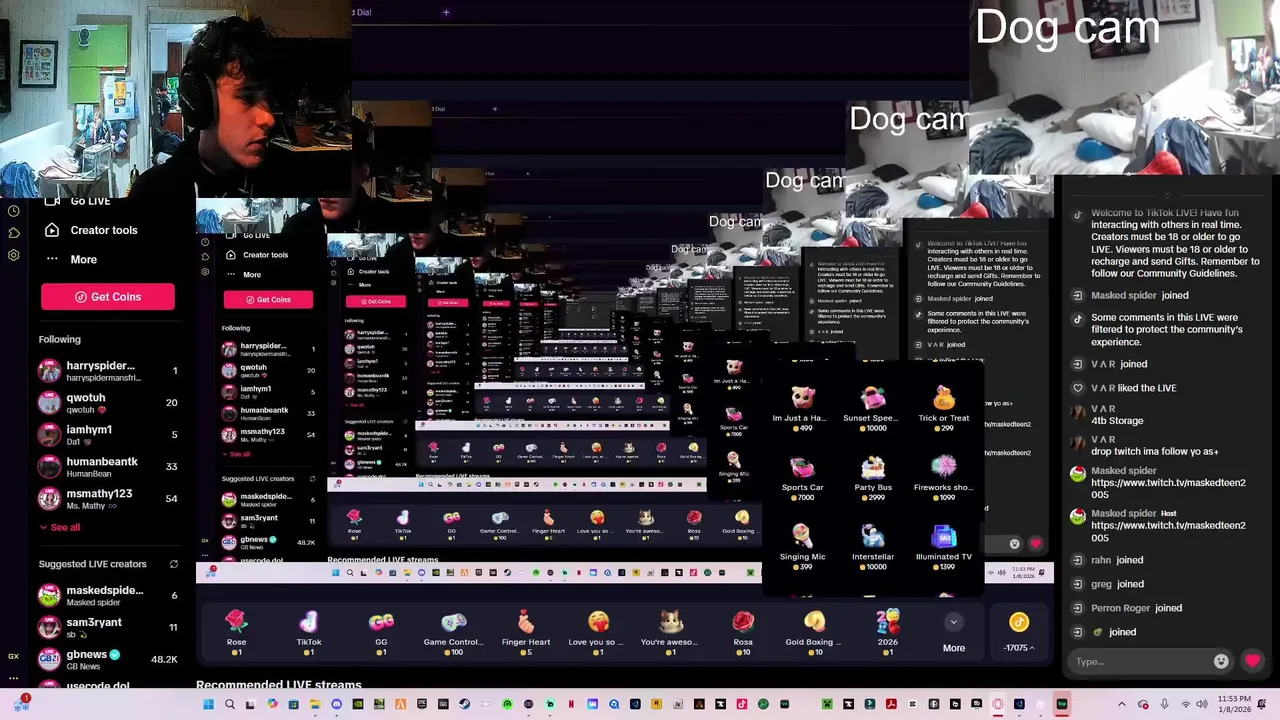
Task: Send the Finger Heart gift
Action: point(526,632)
